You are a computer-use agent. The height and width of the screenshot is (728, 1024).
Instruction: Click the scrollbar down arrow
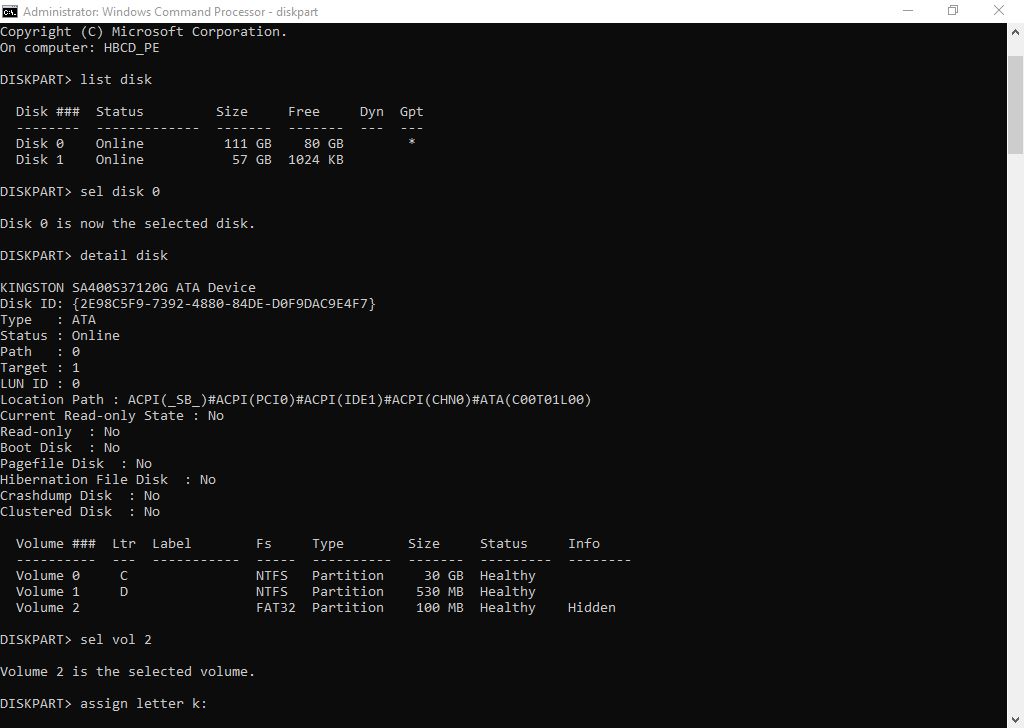[1015, 719]
